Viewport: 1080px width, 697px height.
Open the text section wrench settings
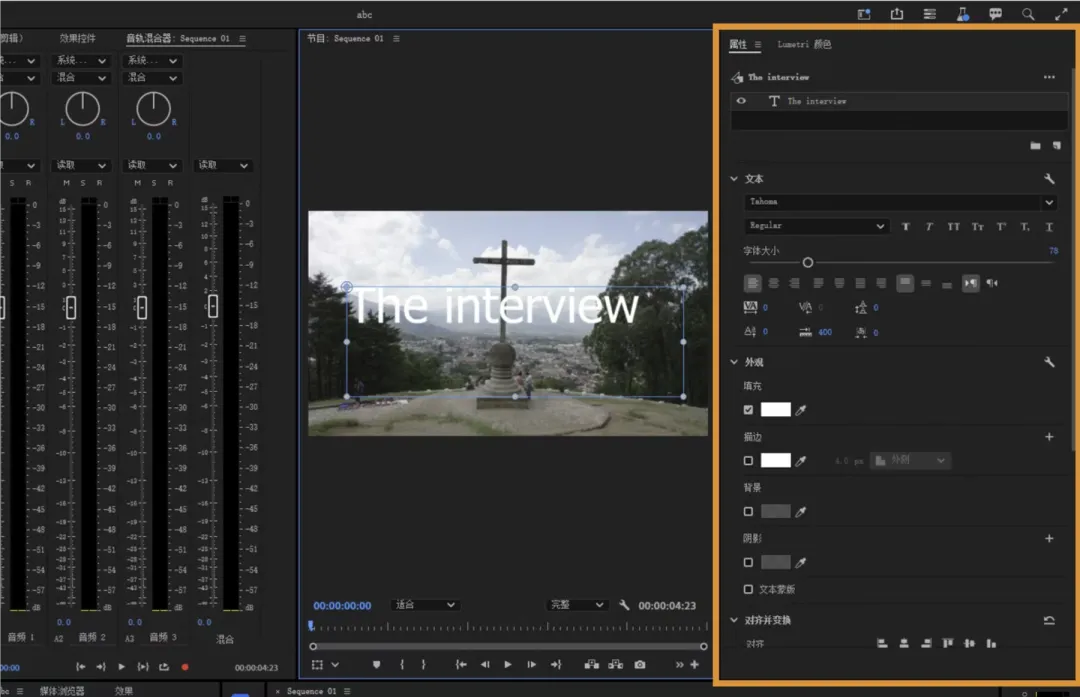click(1049, 179)
